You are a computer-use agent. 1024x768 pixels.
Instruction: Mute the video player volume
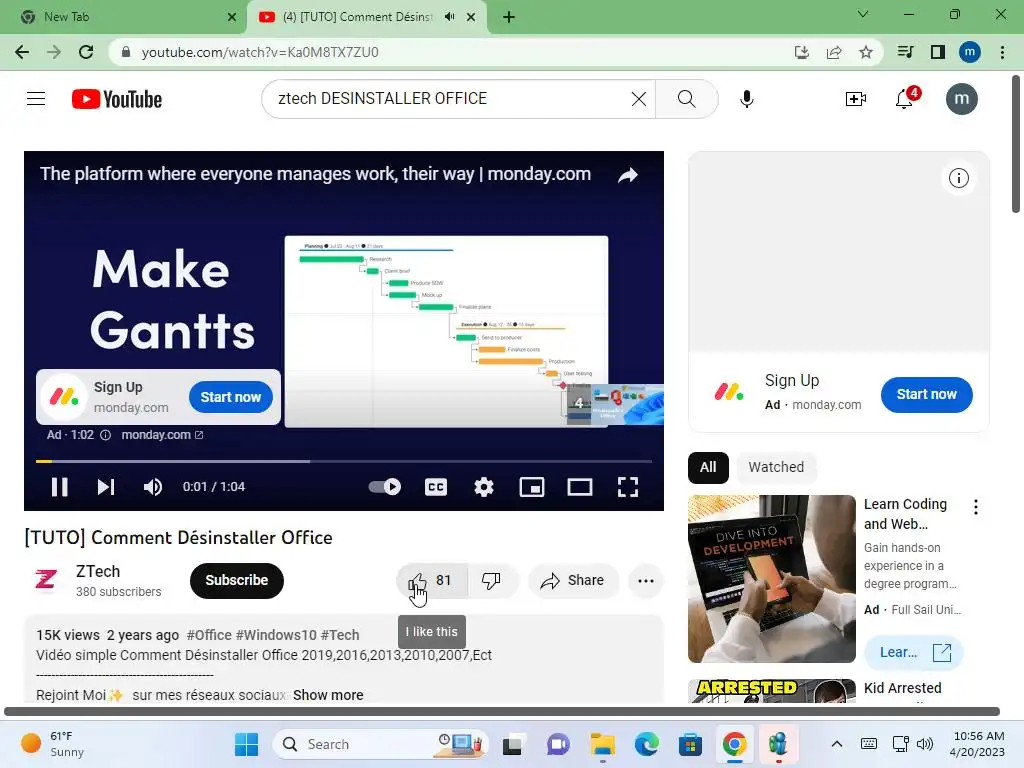(x=153, y=487)
